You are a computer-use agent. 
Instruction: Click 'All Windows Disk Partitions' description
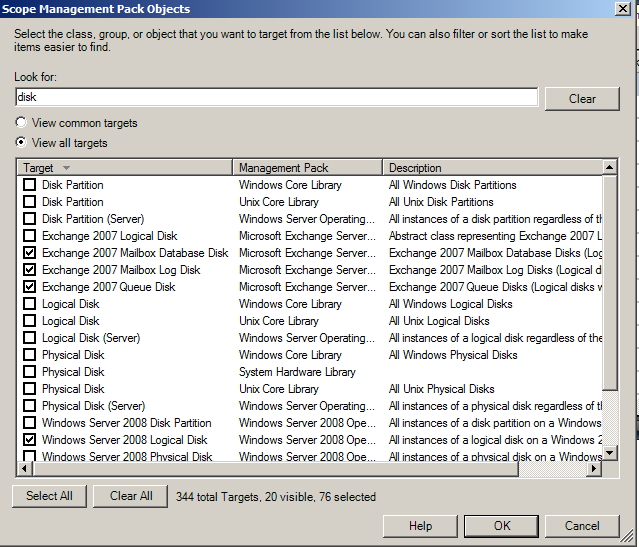tap(452, 185)
